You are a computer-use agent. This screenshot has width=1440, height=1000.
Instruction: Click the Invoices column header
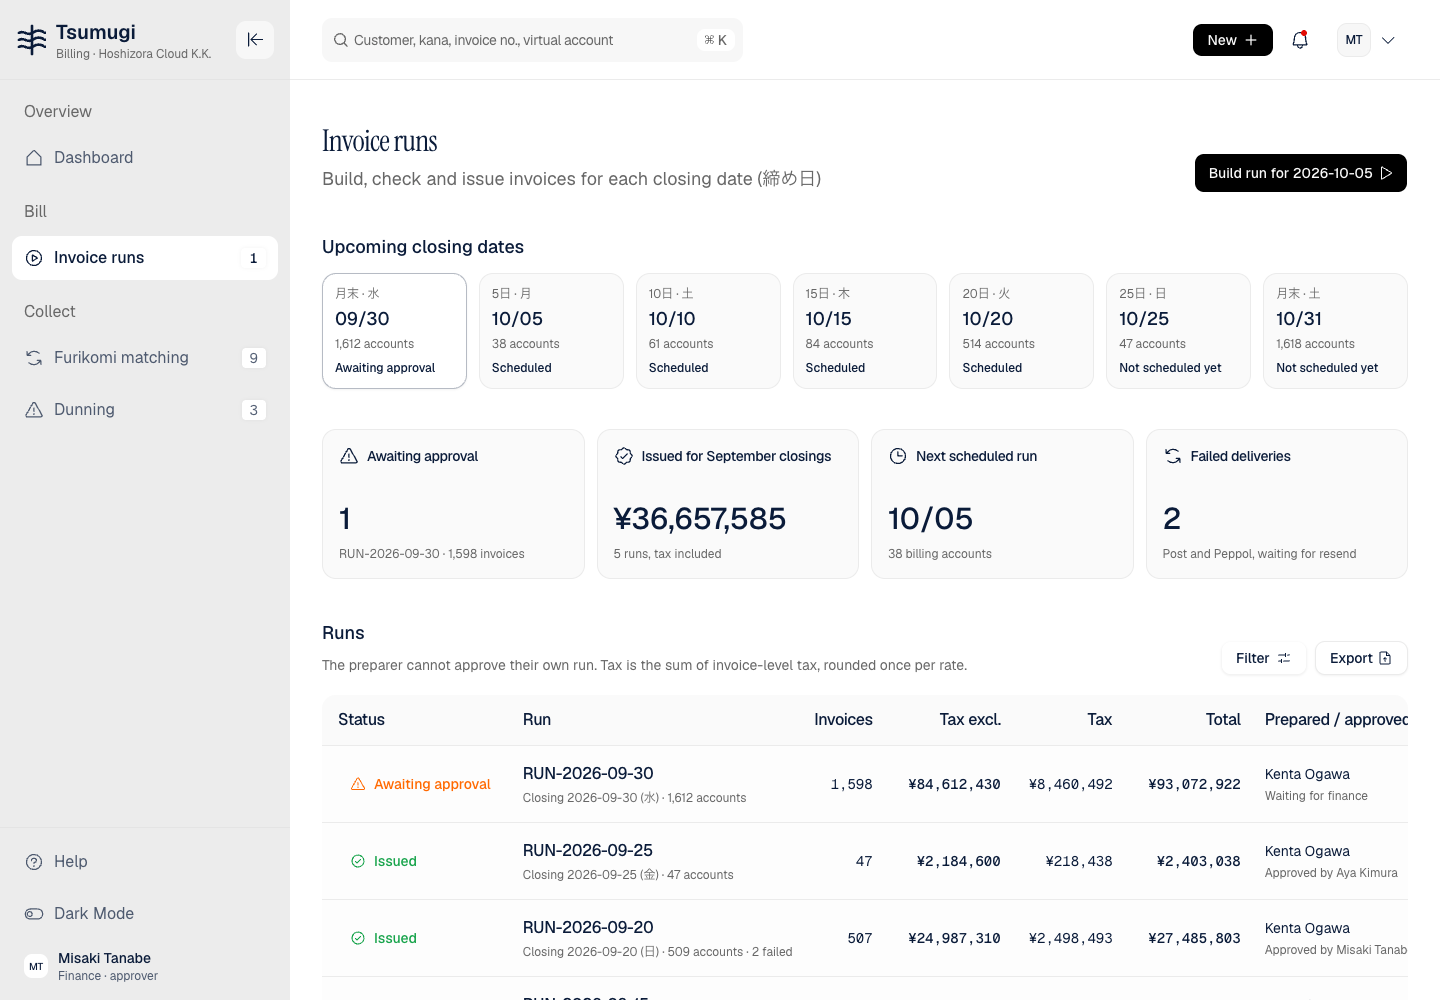843,720
